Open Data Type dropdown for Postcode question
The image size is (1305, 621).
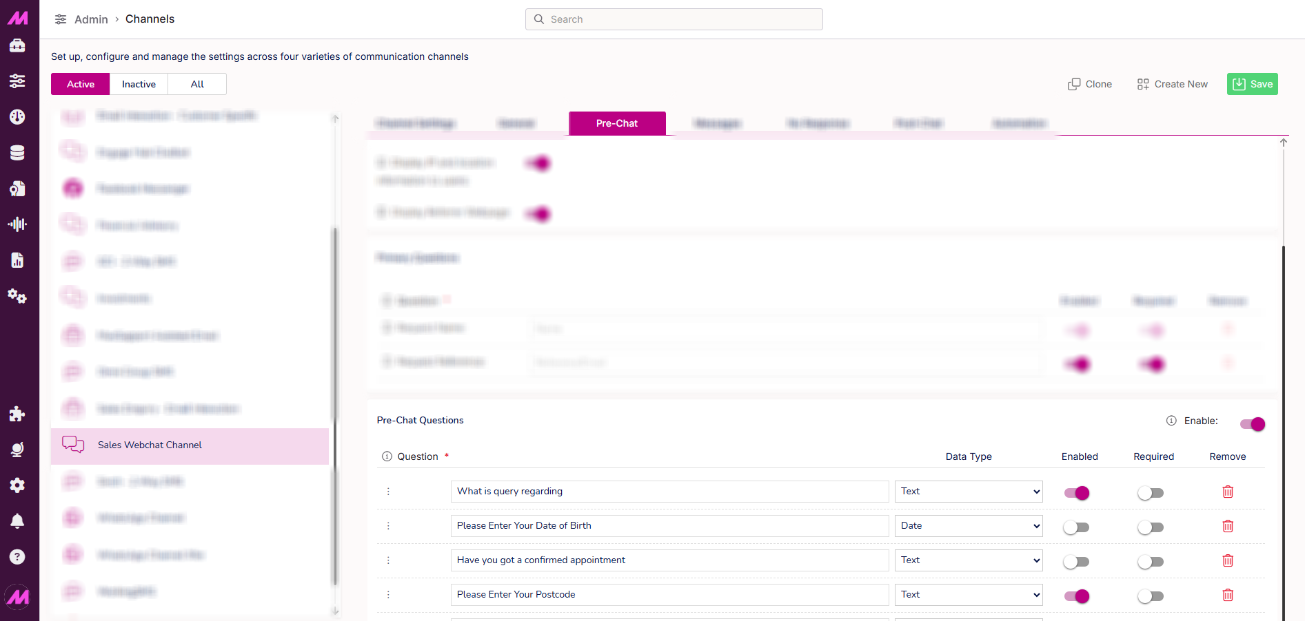click(969, 595)
